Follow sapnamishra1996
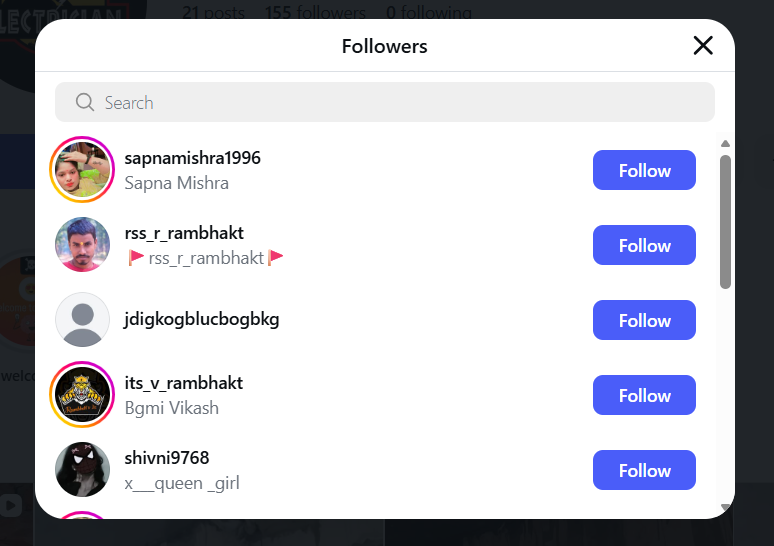Screen dimensions: 774x546 (x=644, y=170)
